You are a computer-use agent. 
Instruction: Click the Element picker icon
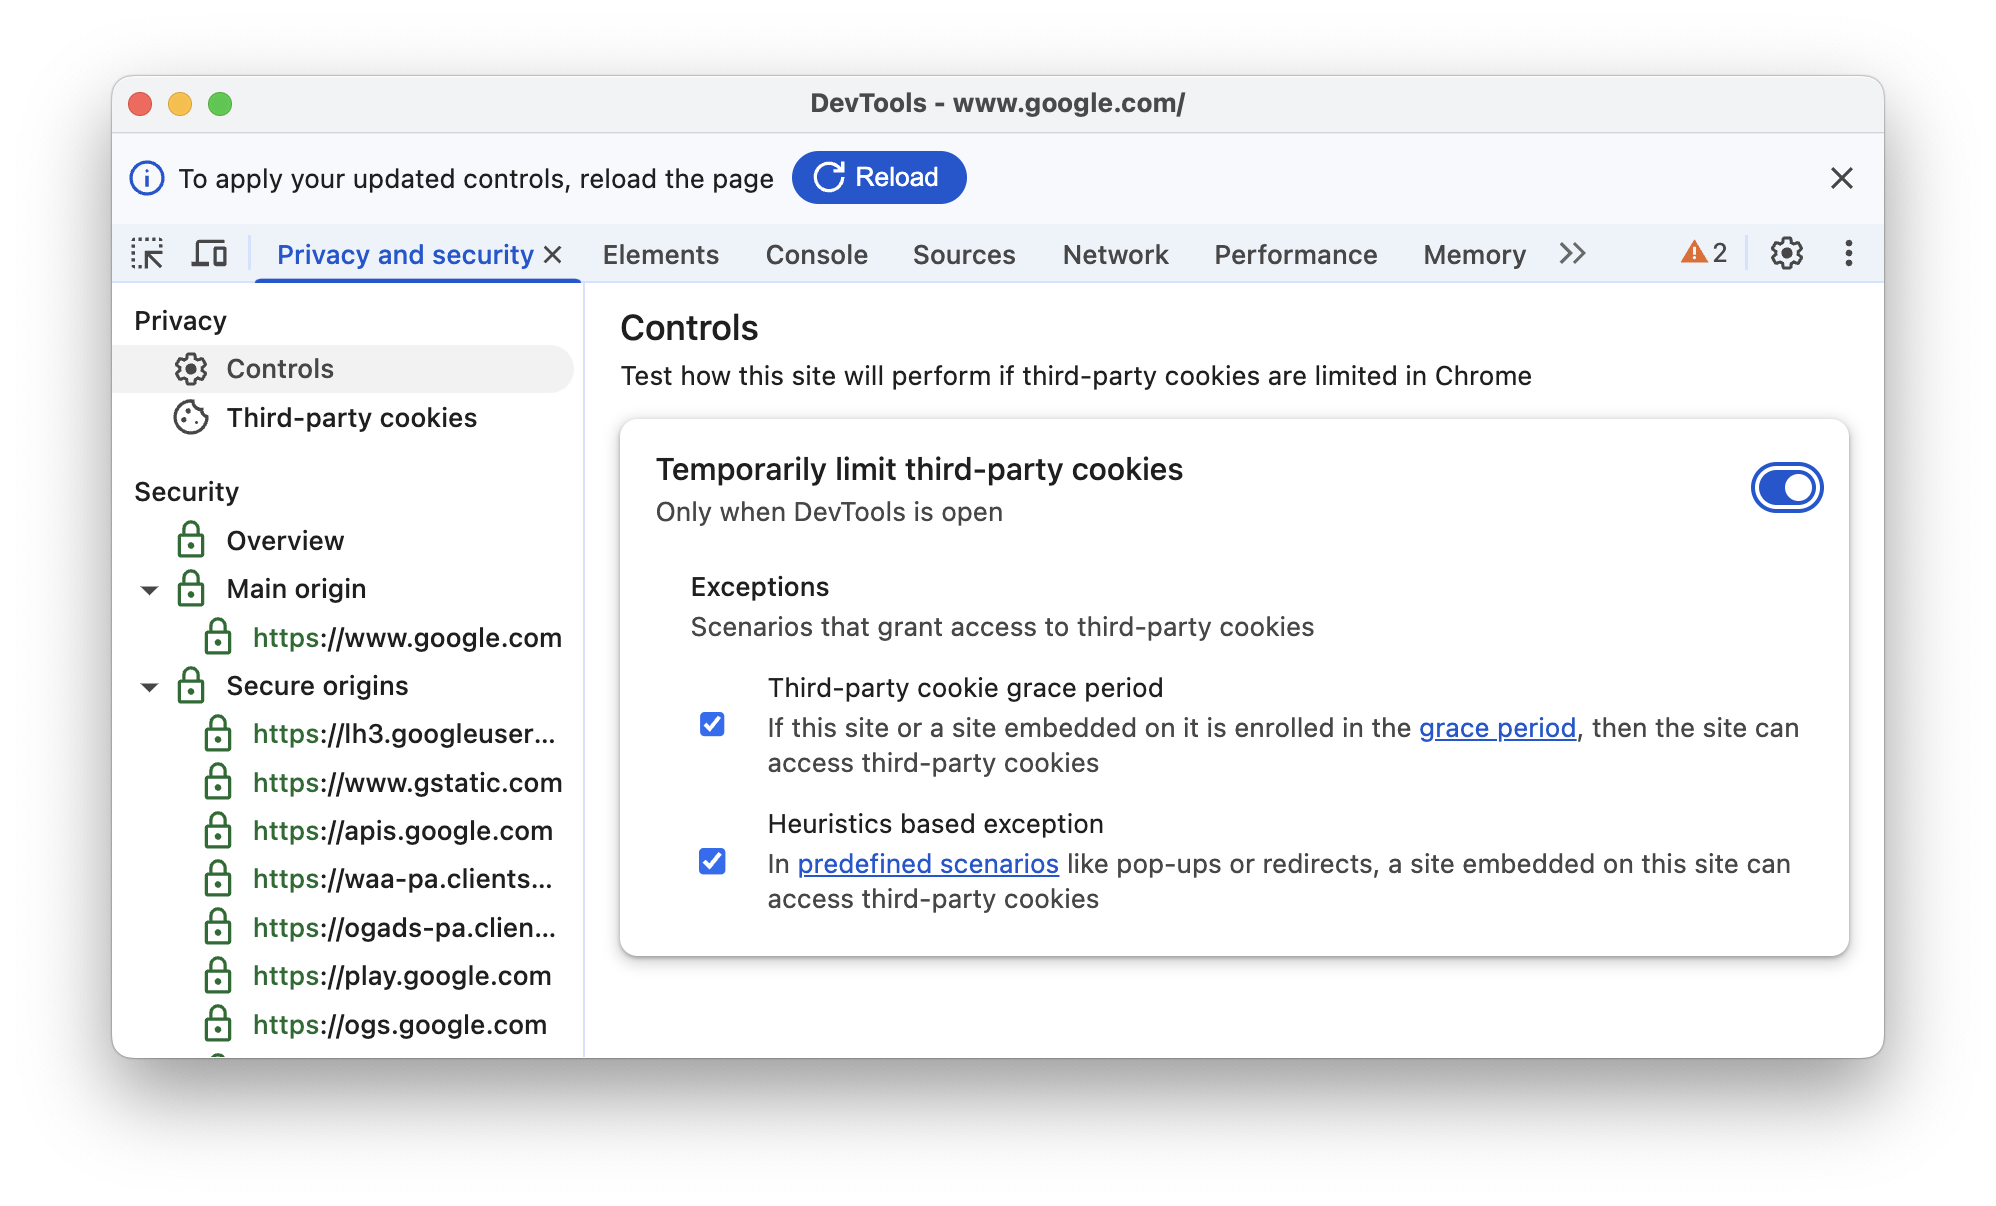[x=148, y=254]
